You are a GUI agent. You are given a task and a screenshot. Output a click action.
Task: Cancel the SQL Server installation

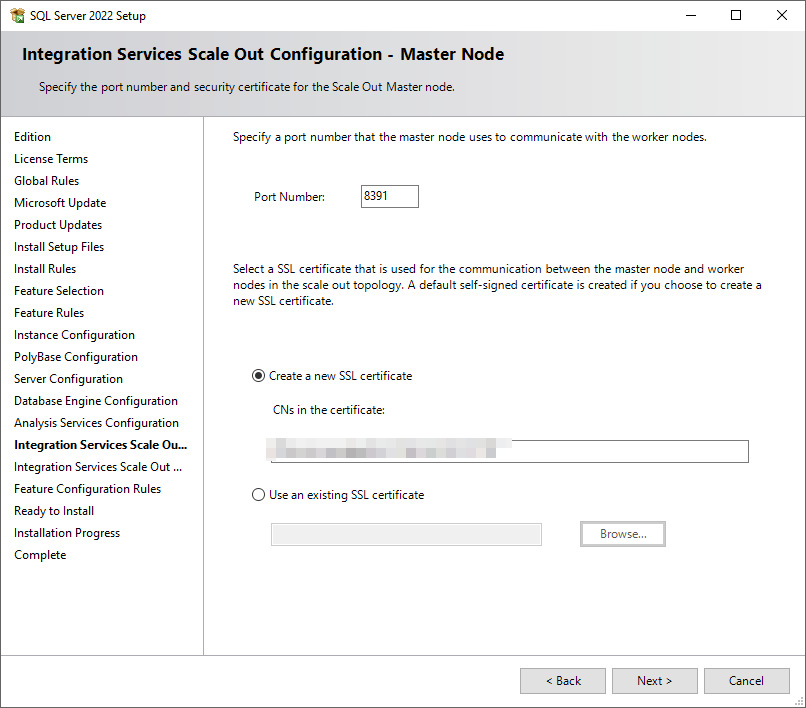(x=746, y=680)
